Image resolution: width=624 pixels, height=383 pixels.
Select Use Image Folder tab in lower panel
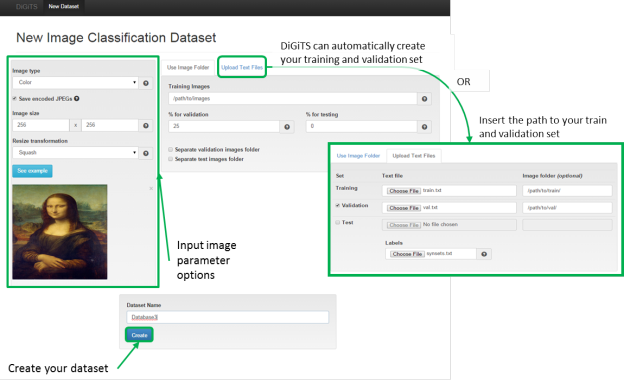pyautogui.click(x=358, y=156)
